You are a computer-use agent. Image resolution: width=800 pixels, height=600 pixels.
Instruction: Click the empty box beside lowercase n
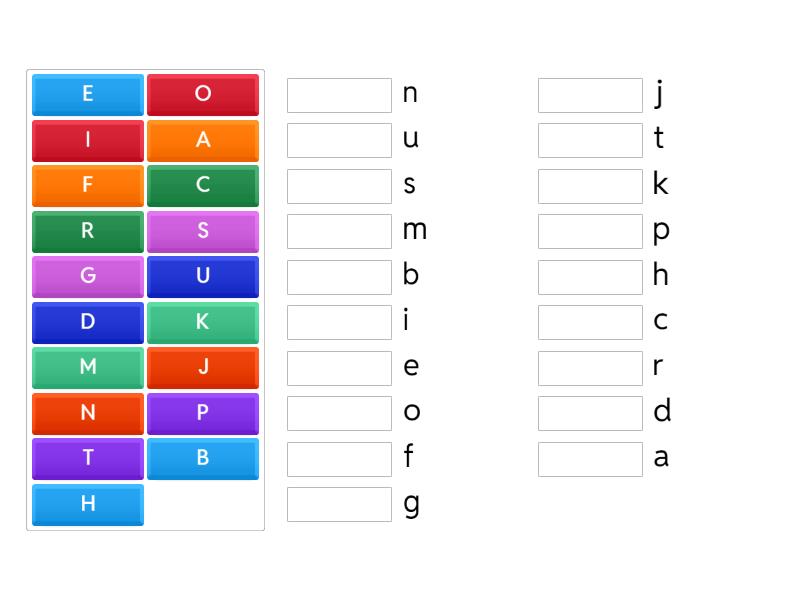click(x=338, y=94)
